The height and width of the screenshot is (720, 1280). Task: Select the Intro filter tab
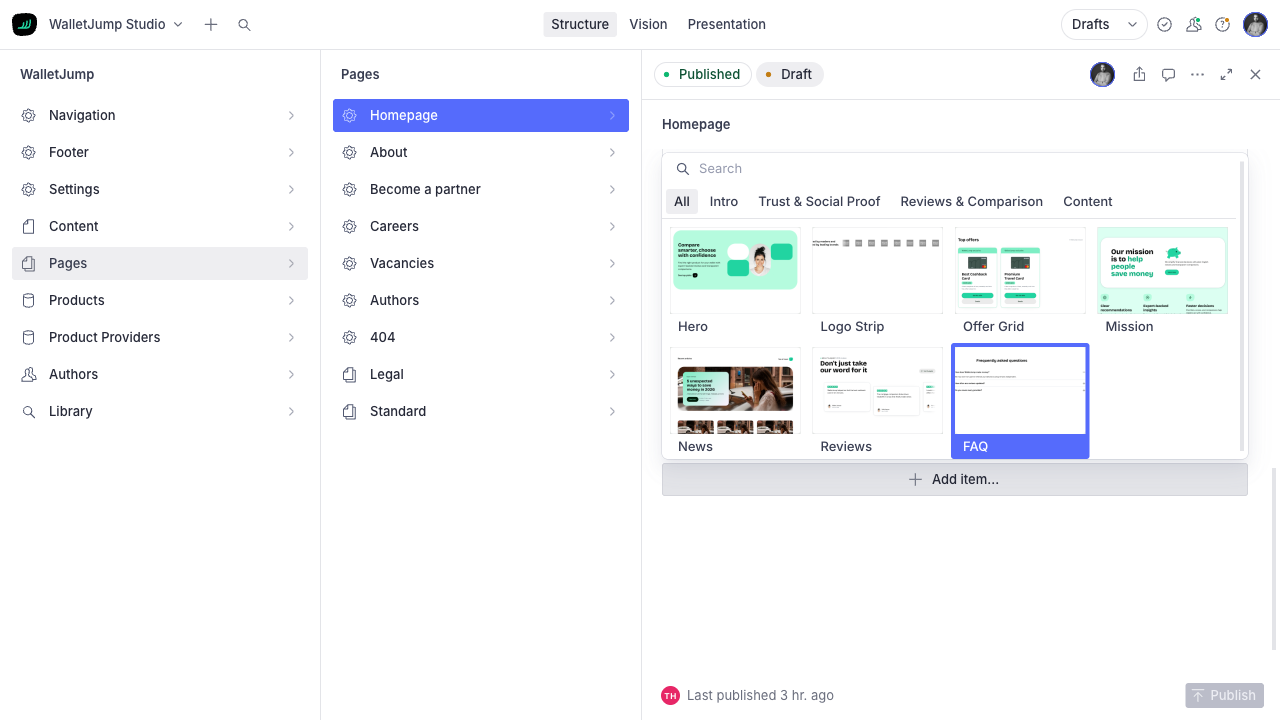724,201
